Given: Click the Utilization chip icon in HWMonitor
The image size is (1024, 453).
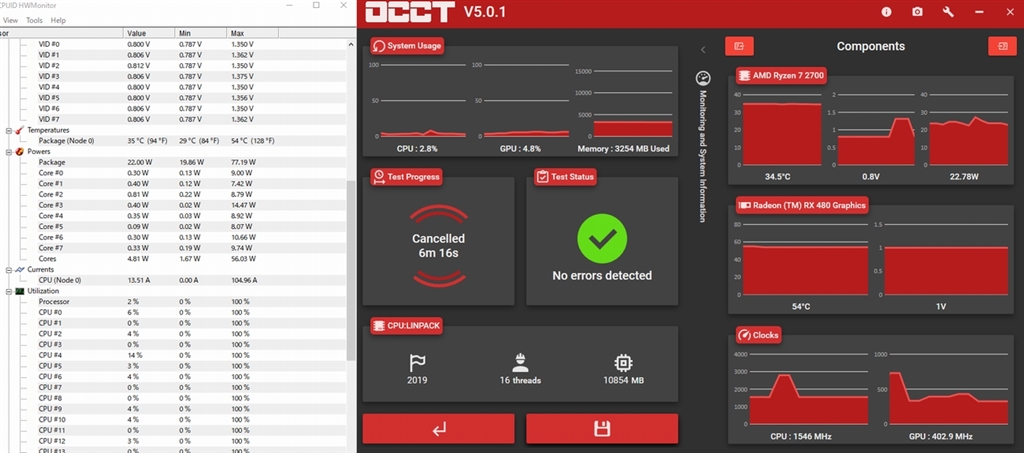Looking at the screenshot, I should pos(20,291).
